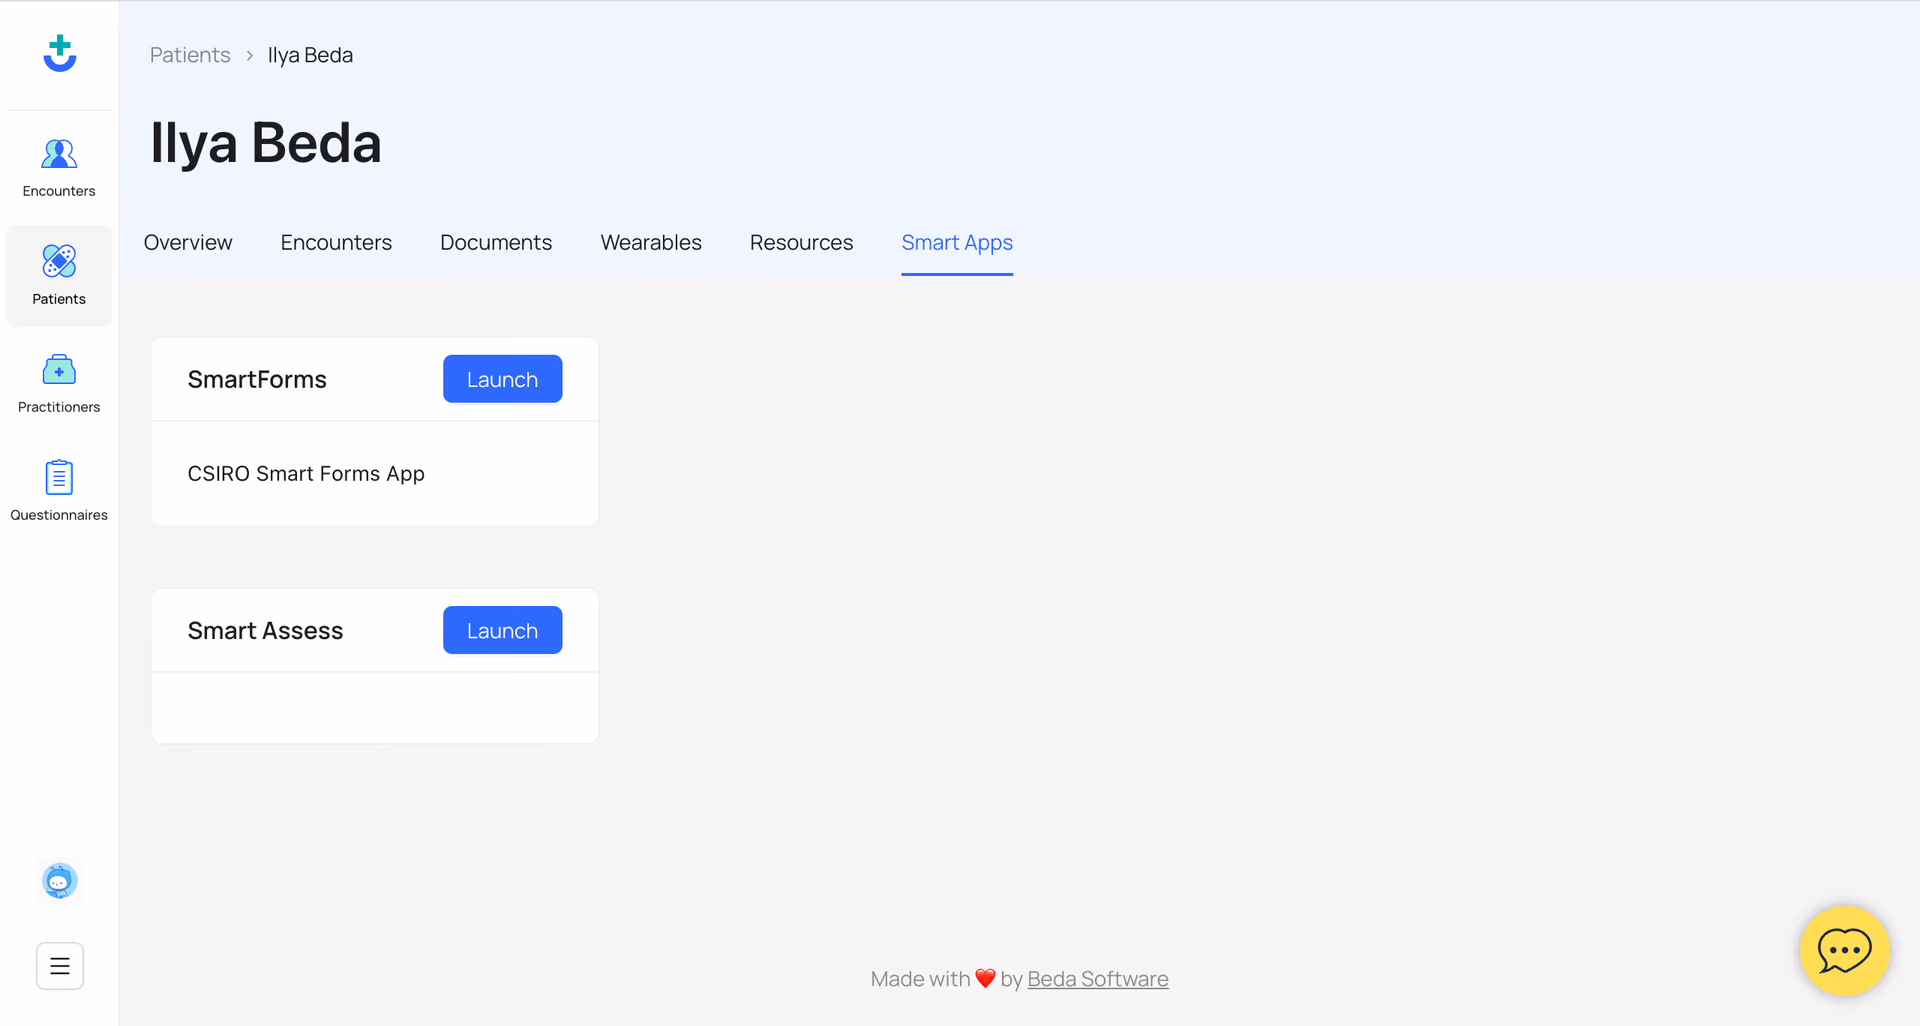Screen dimensions: 1920x1026
Task: Select the Resources tab
Action: tap(801, 242)
